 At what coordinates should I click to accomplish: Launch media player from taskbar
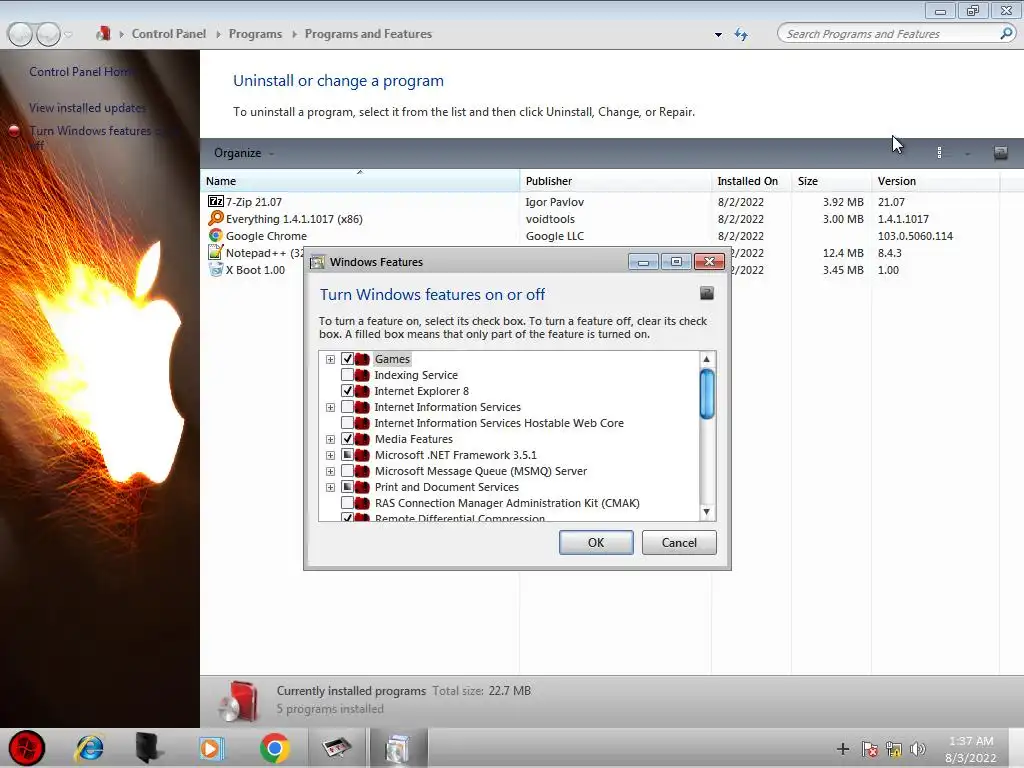click(211, 748)
